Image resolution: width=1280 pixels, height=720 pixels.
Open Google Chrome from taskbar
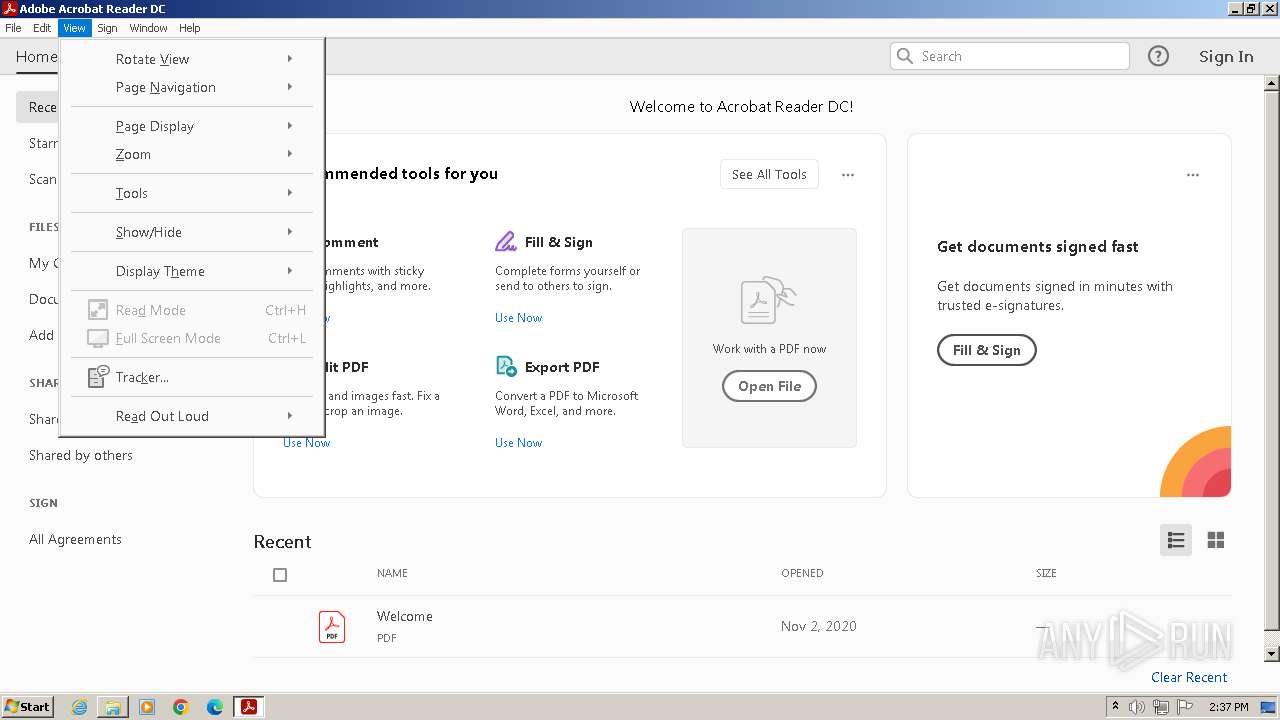tap(181, 707)
